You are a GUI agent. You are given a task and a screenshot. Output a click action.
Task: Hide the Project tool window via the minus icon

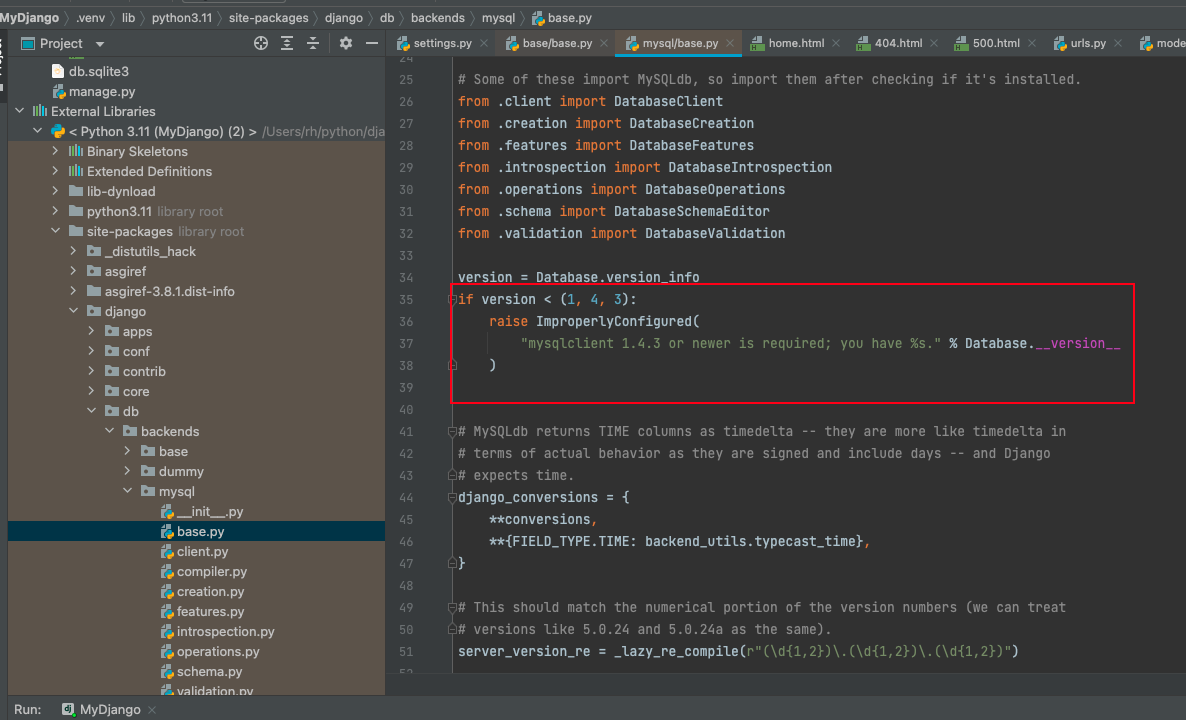click(371, 43)
